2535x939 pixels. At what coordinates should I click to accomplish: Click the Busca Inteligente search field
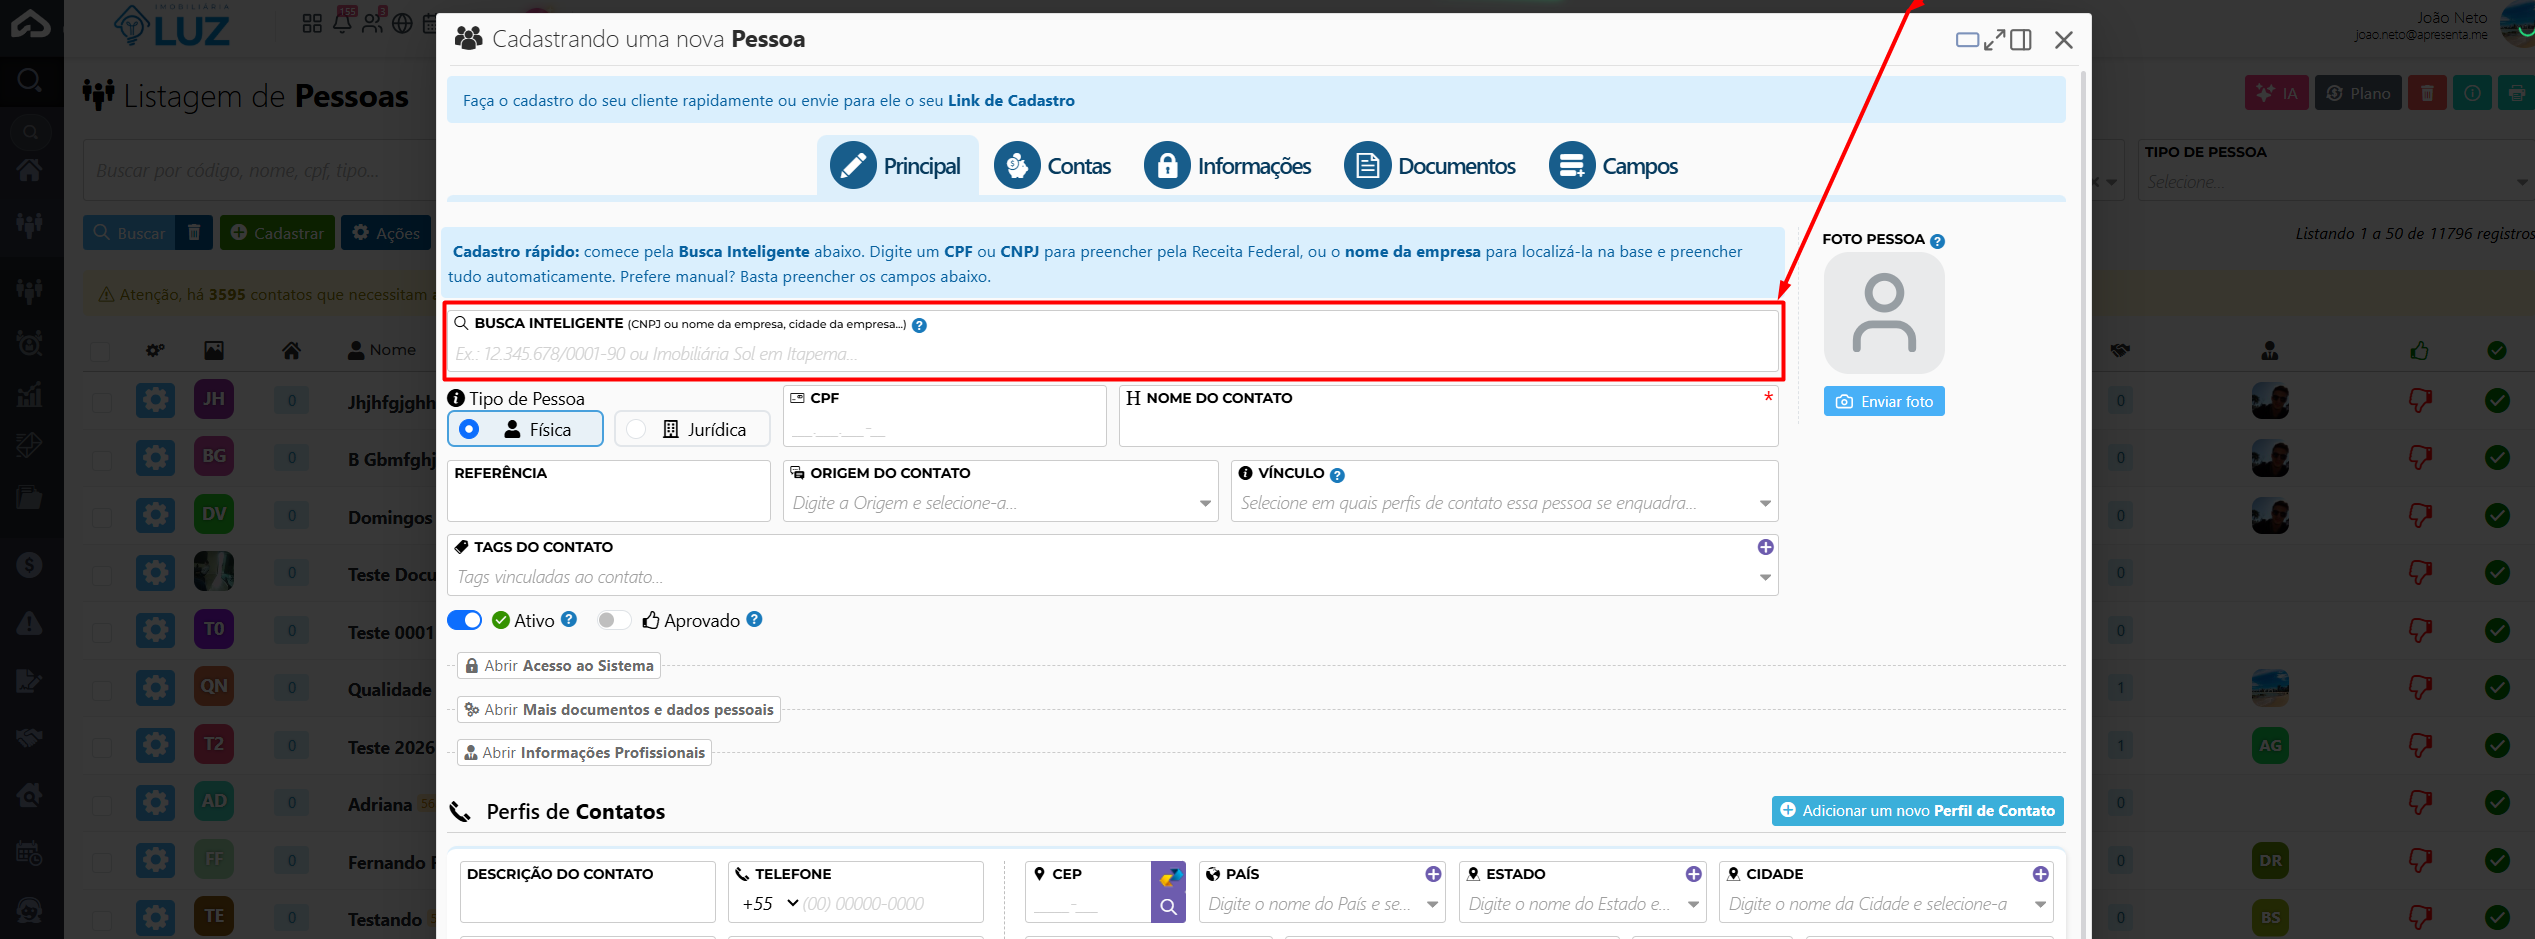tap(1112, 342)
